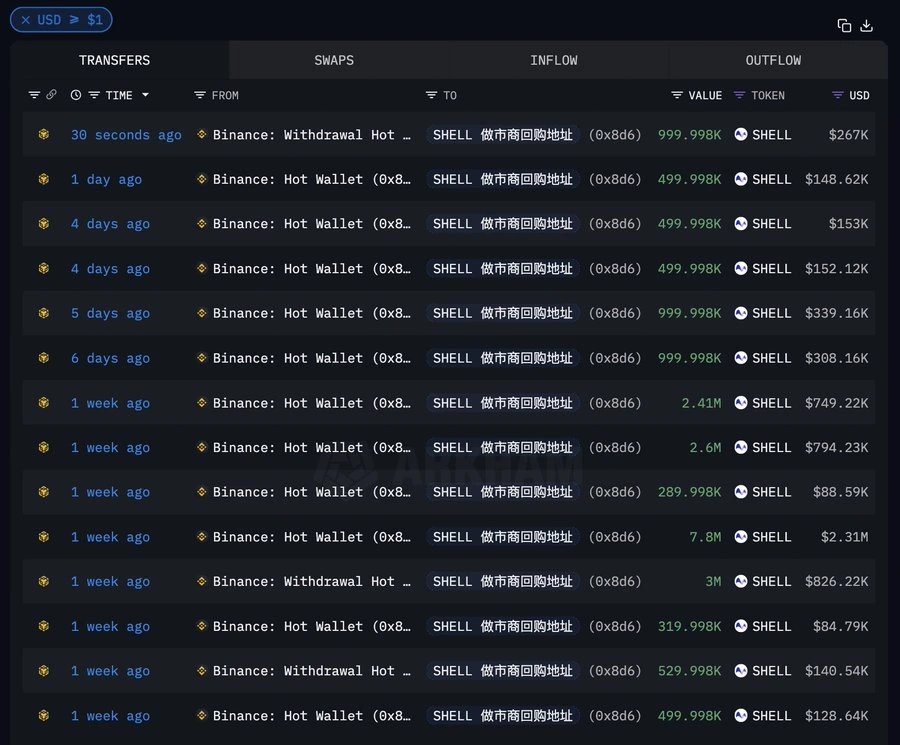Open the "5 days ago" transaction link

[110, 313]
